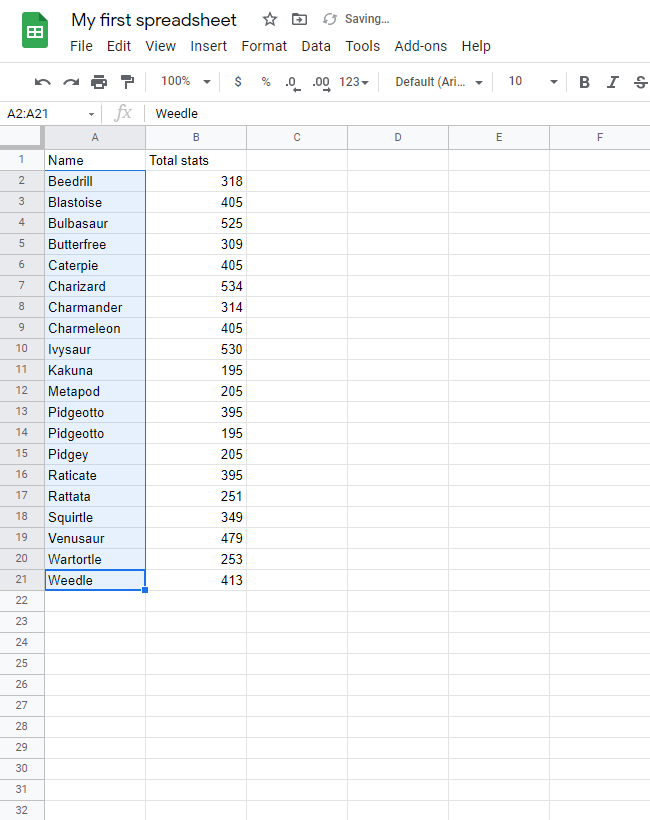650x820 pixels.
Task: Click the document title My first spreadsheet
Action: tap(154, 20)
